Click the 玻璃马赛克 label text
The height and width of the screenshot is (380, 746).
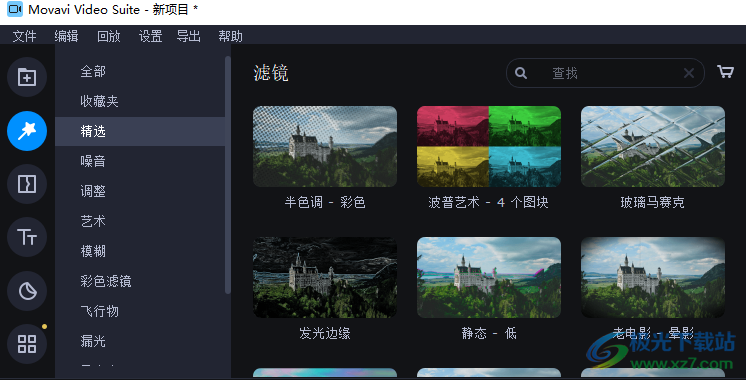pyautogui.click(x=653, y=203)
